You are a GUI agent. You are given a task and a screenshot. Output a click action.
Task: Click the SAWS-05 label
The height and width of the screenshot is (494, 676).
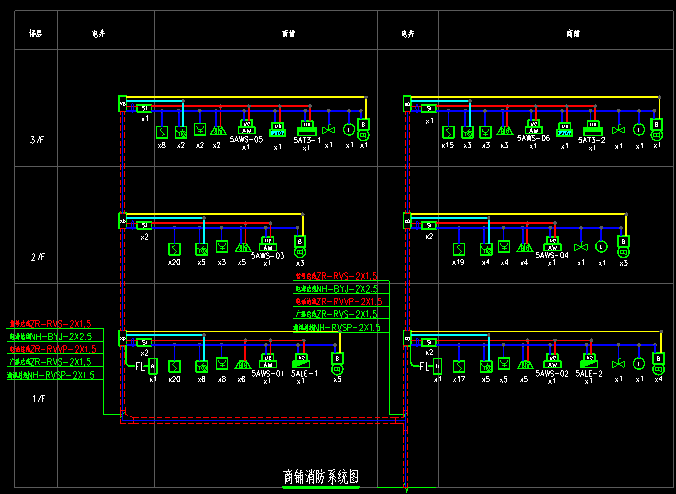(x=246, y=140)
